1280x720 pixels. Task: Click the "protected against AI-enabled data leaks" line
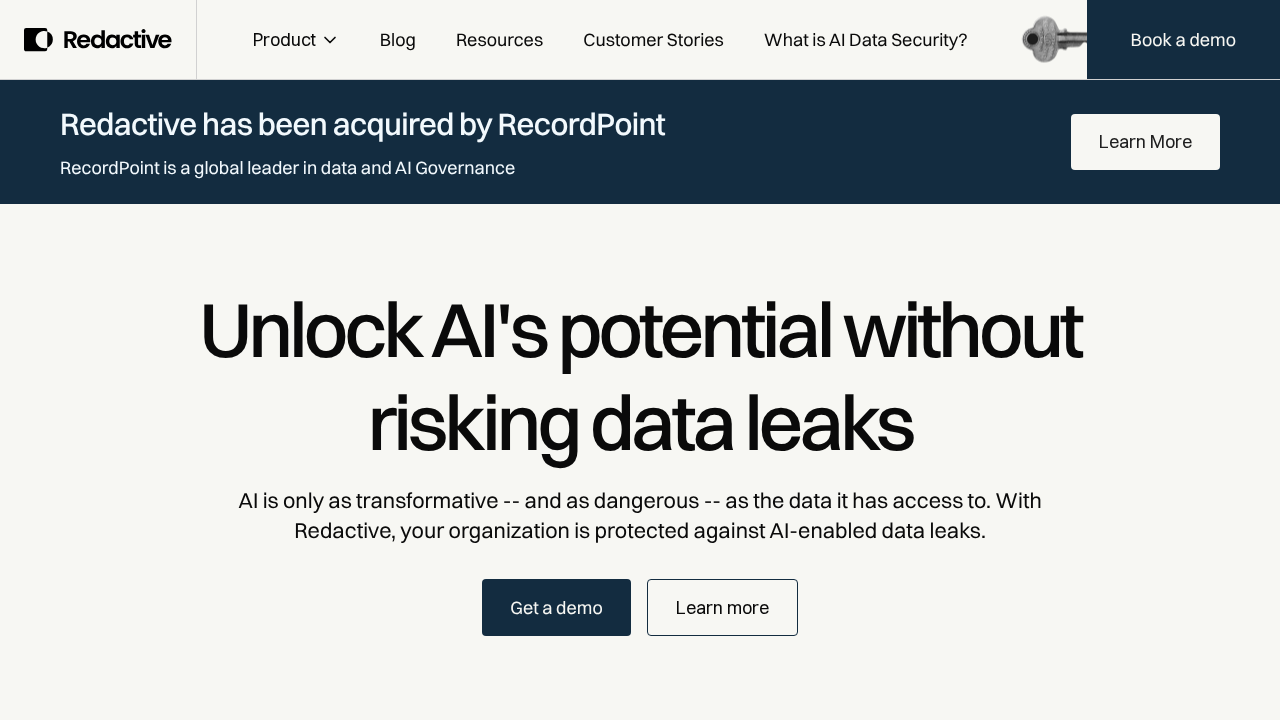coord(640,531)
